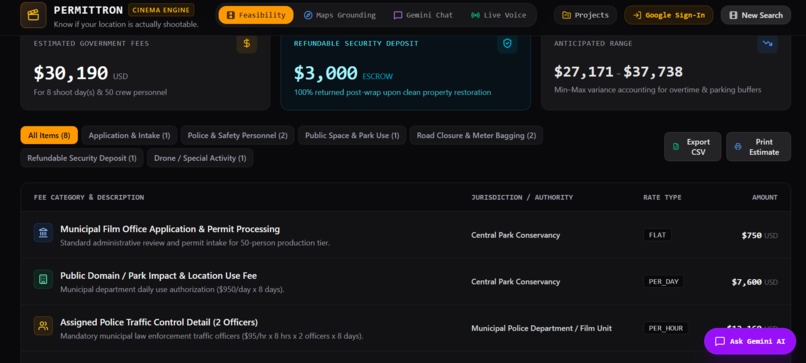Switch to Maps Grounding tab
The image size is (806, 363).
pos(340,15)
